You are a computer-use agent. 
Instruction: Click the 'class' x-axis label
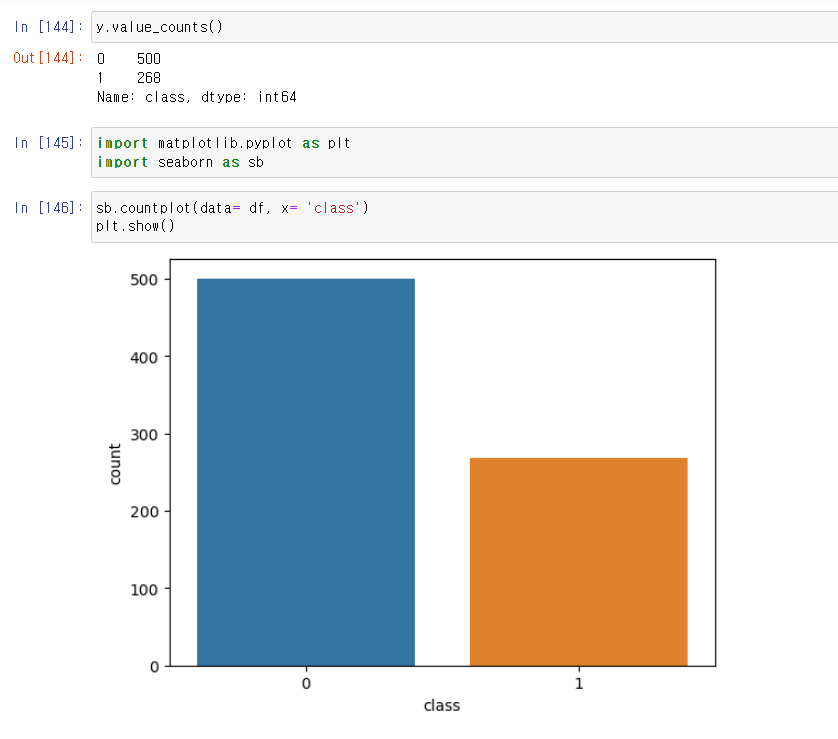tap(441, 705)
